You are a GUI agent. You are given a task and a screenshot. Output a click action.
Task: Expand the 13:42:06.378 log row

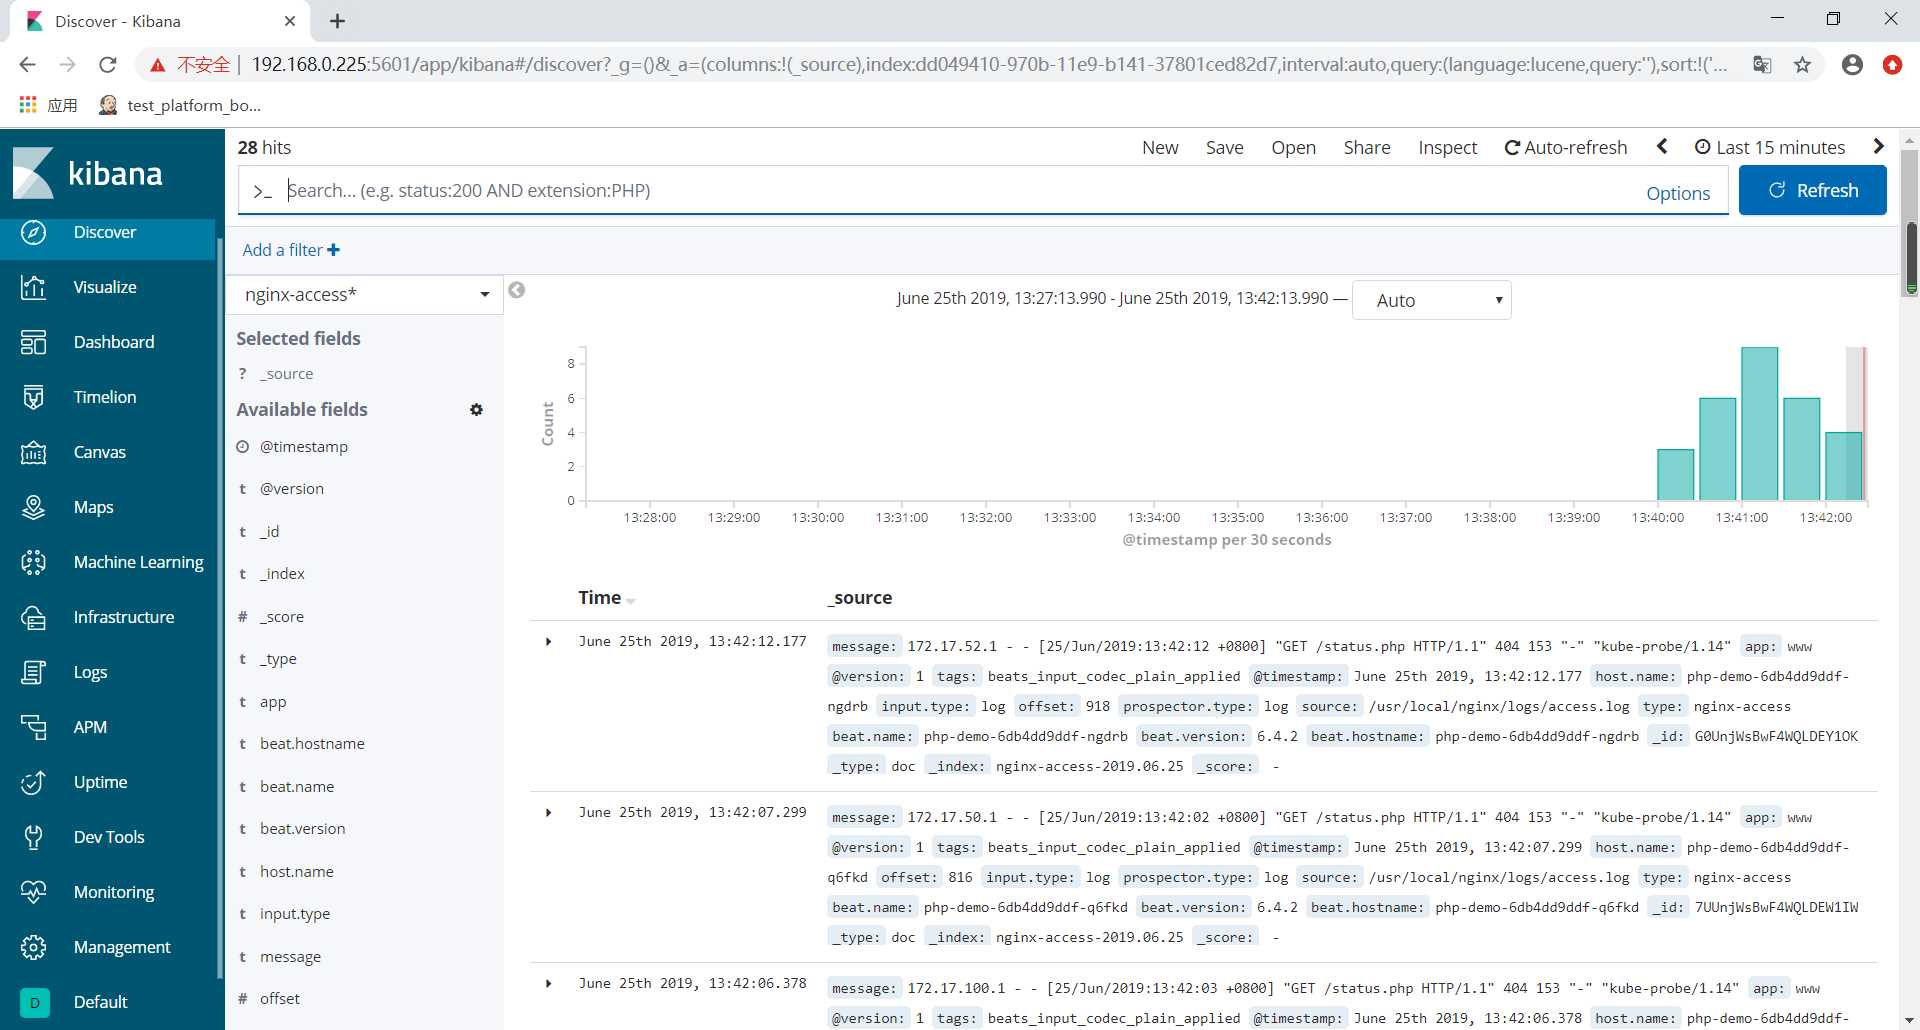548,984
